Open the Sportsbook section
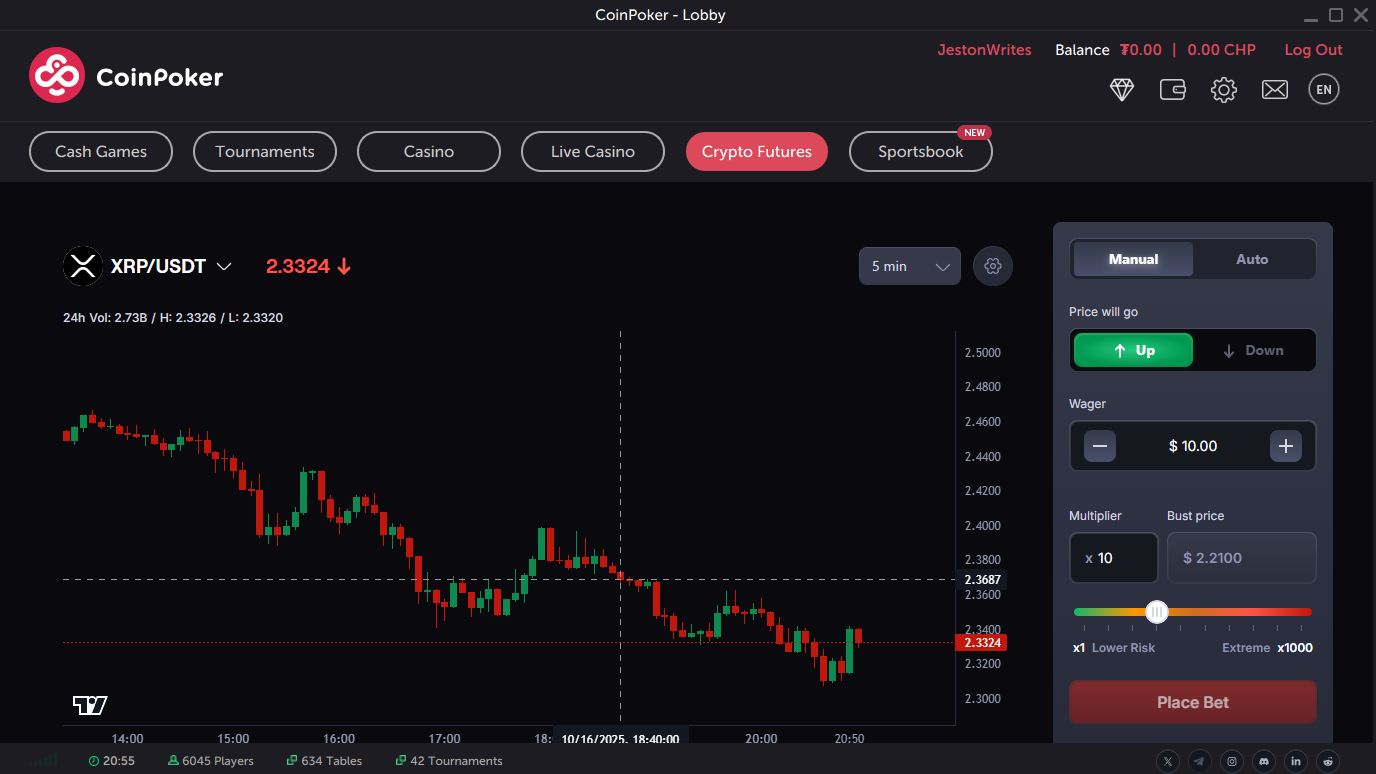The image size is (1376, 774). [920, 151]
